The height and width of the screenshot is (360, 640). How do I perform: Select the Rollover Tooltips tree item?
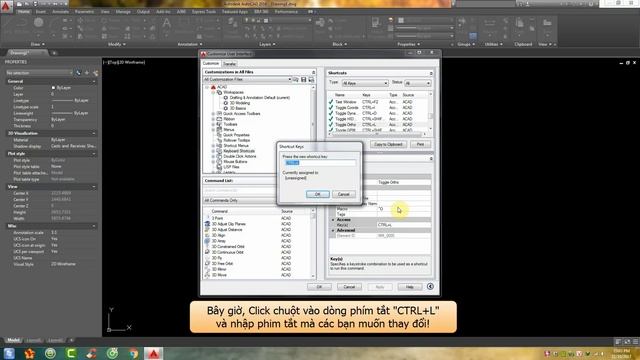[x=237, y=140]
